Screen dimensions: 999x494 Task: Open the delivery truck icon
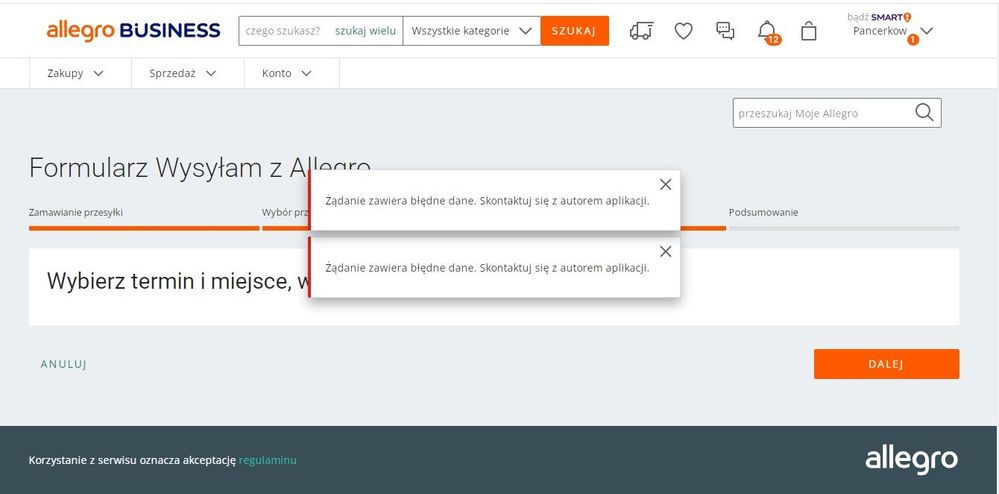pyautogui.click(x=642, y=31)
